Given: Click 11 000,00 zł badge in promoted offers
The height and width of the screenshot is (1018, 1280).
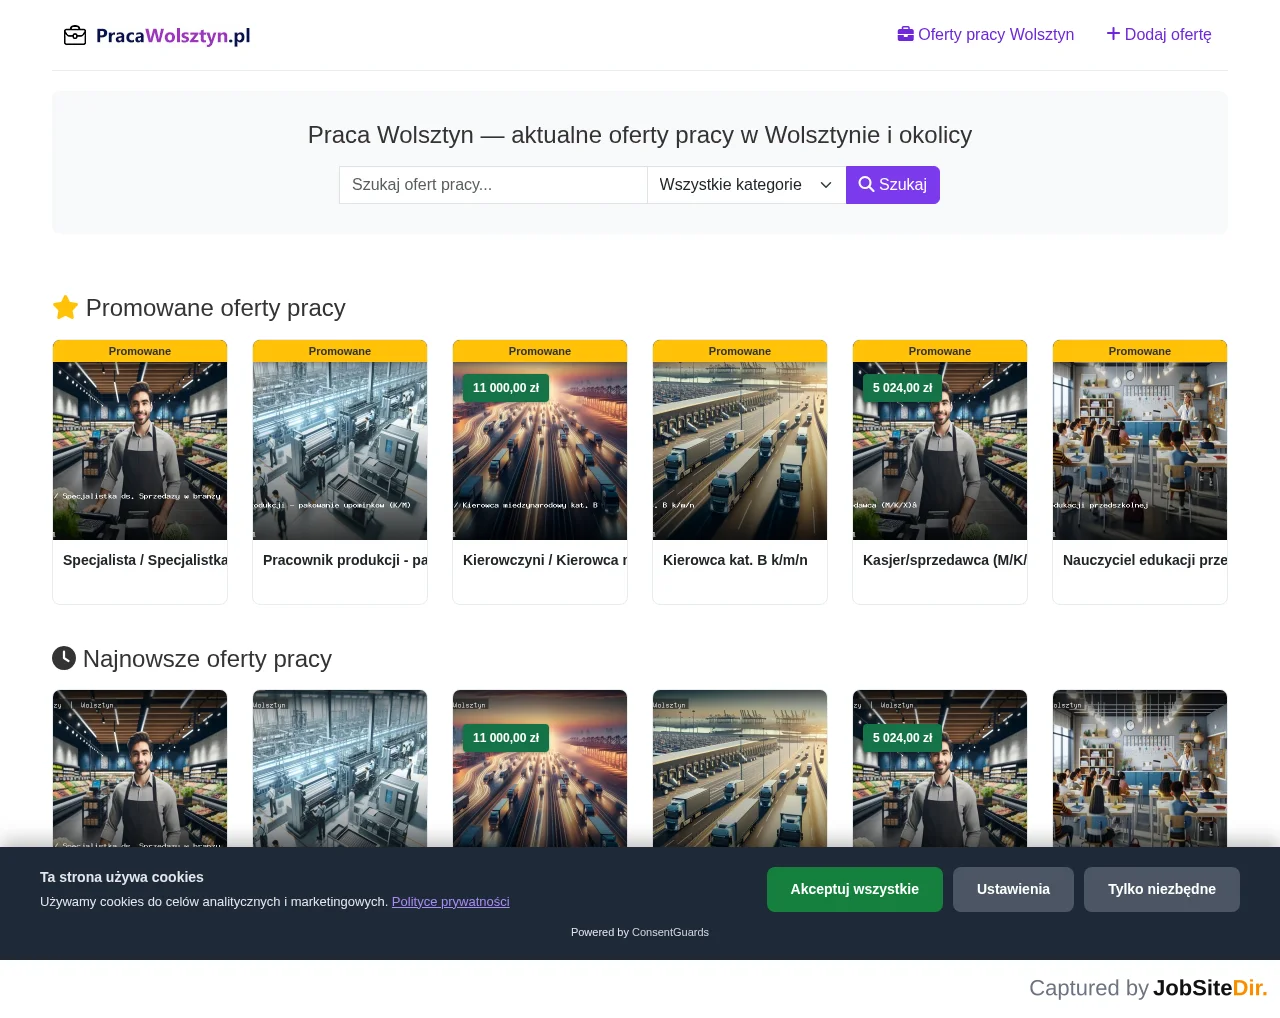Looking at the screenshot, I should tap(506, 388).
